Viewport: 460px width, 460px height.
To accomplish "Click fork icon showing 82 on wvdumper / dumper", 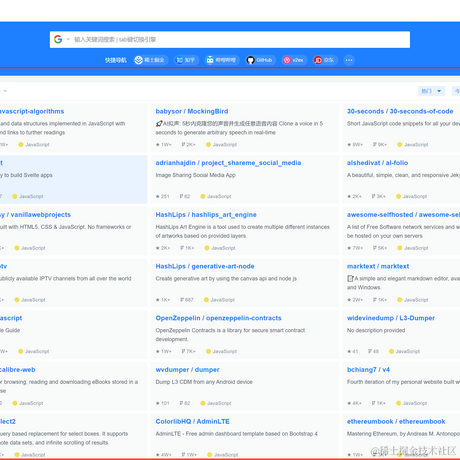I will (x=181, y=403).
